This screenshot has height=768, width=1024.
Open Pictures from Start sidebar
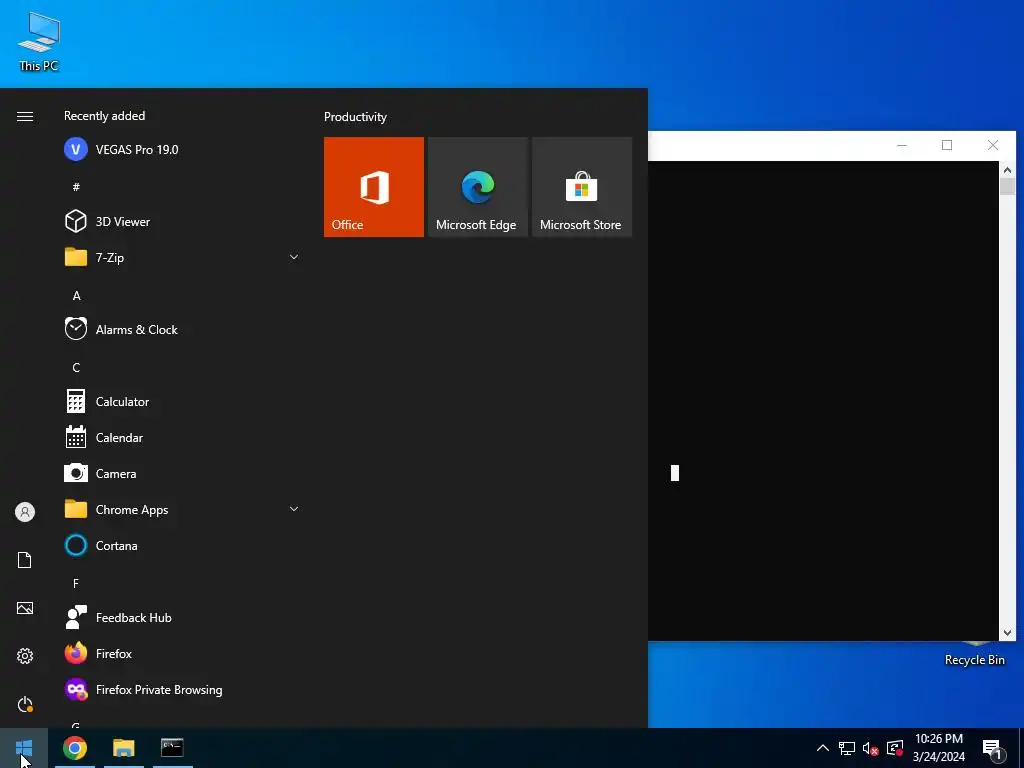pyautogui.click(x=25, y=608)
